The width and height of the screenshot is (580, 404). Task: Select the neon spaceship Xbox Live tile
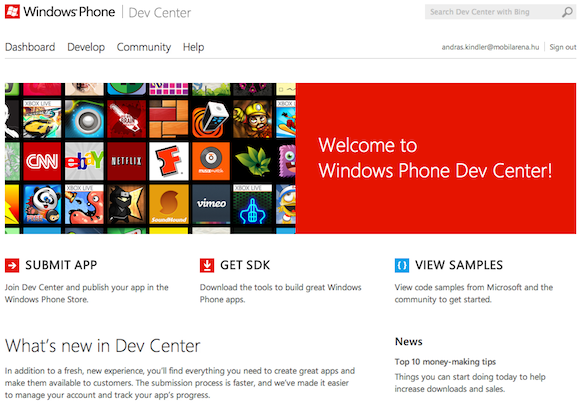[x=253, y=204]
